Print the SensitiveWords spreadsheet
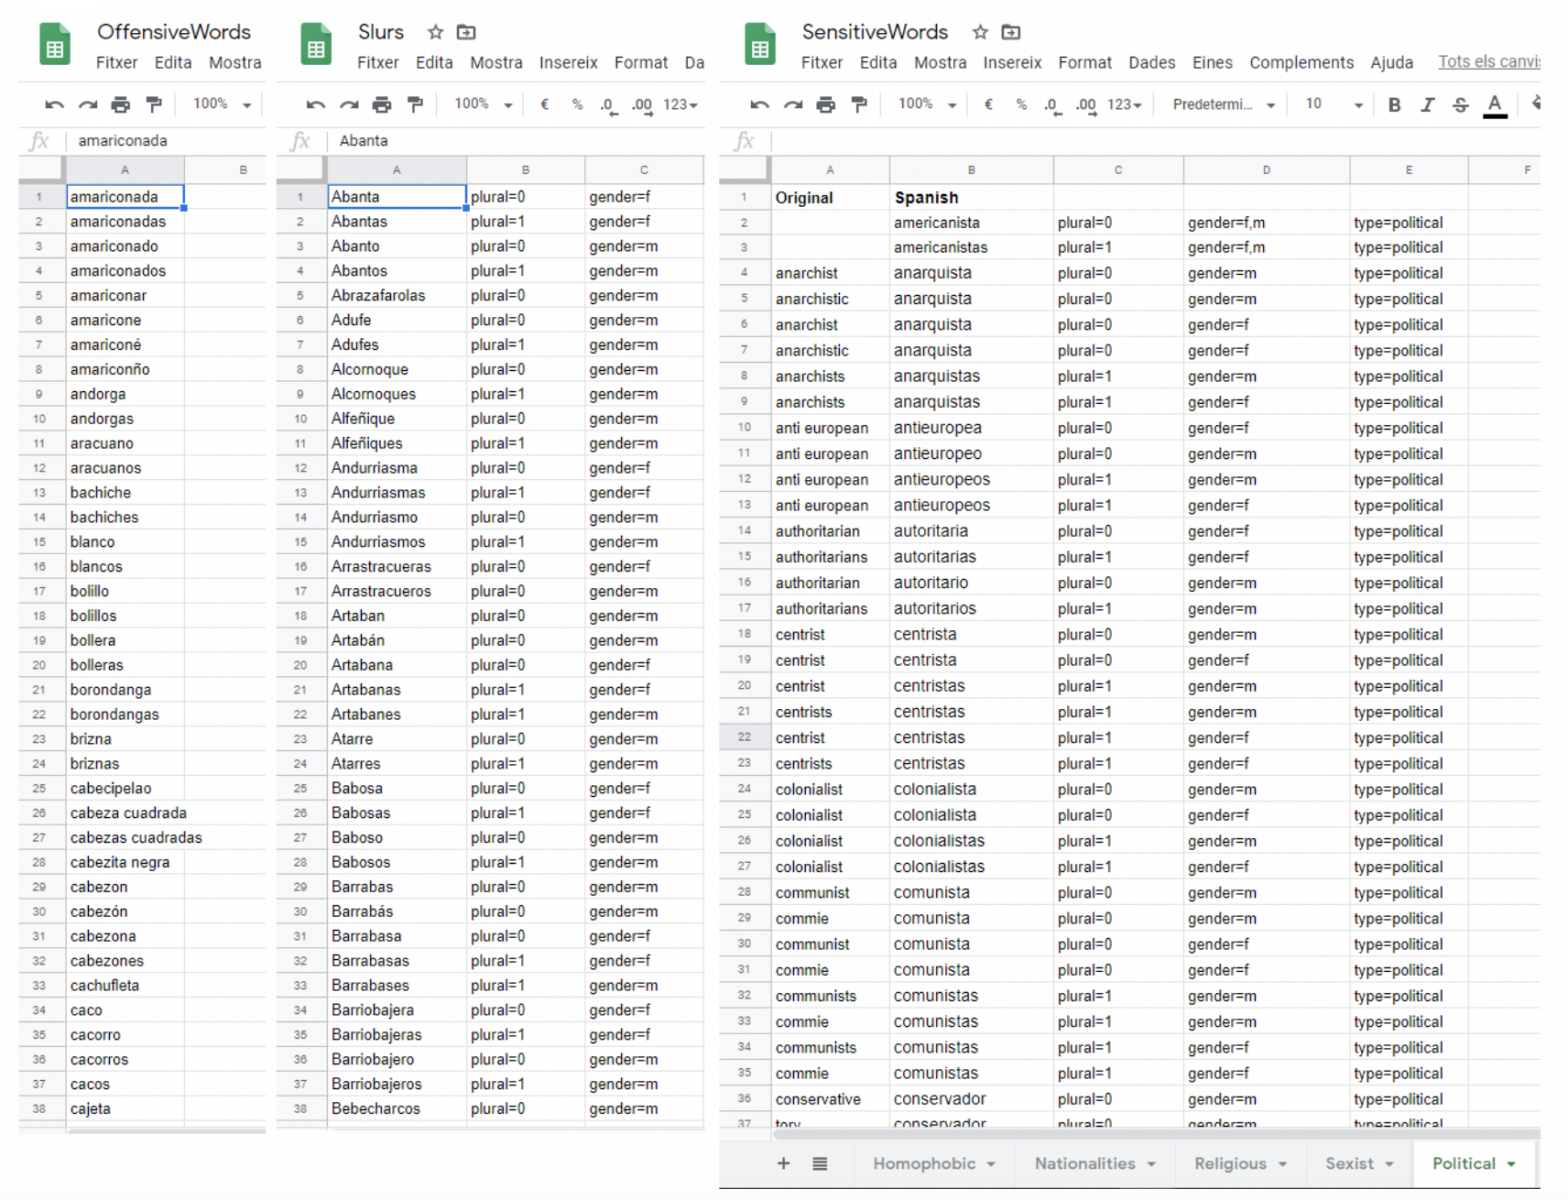This screenshot has width=1568, height=1200. pos(826,104)
